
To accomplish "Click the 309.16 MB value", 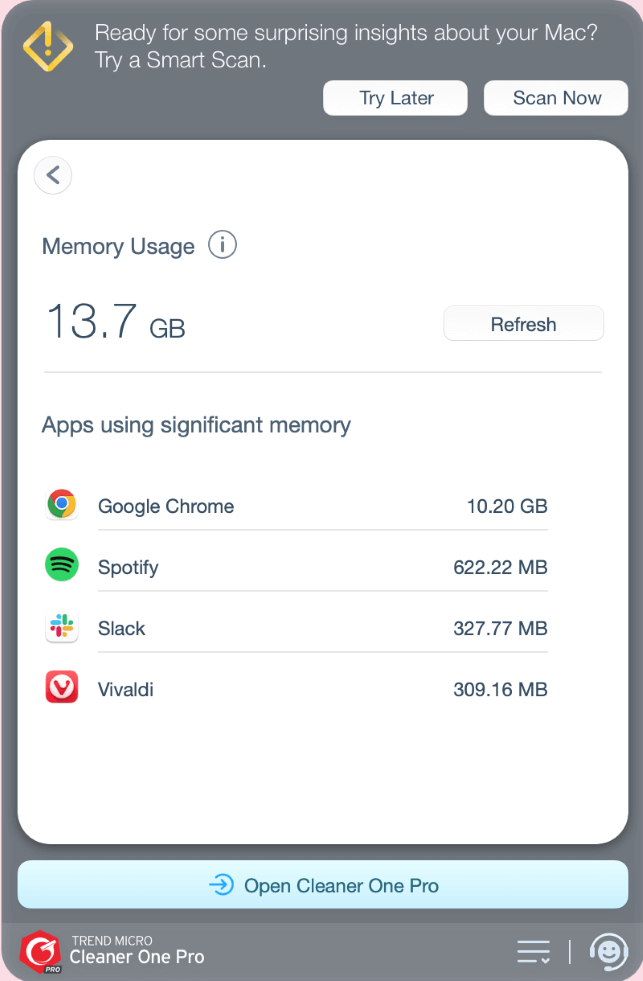I will [500, 689].
